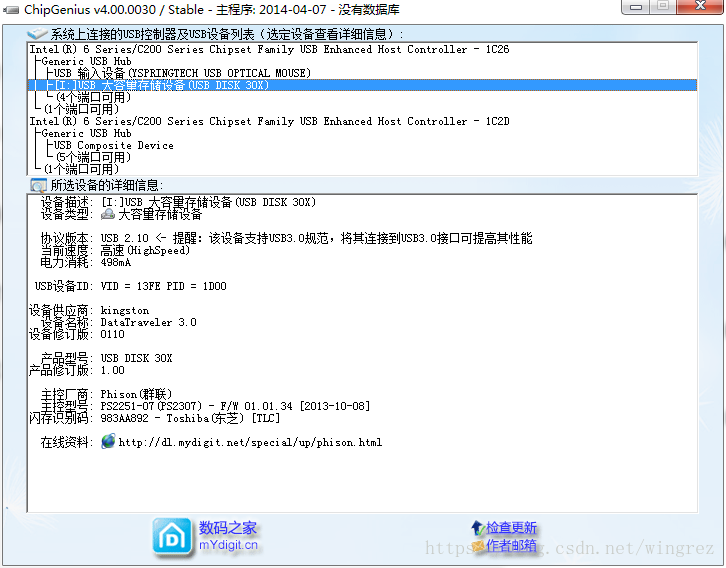Click the author email envelope icon
The image size is (726, 568).
(x=477, y=546)
